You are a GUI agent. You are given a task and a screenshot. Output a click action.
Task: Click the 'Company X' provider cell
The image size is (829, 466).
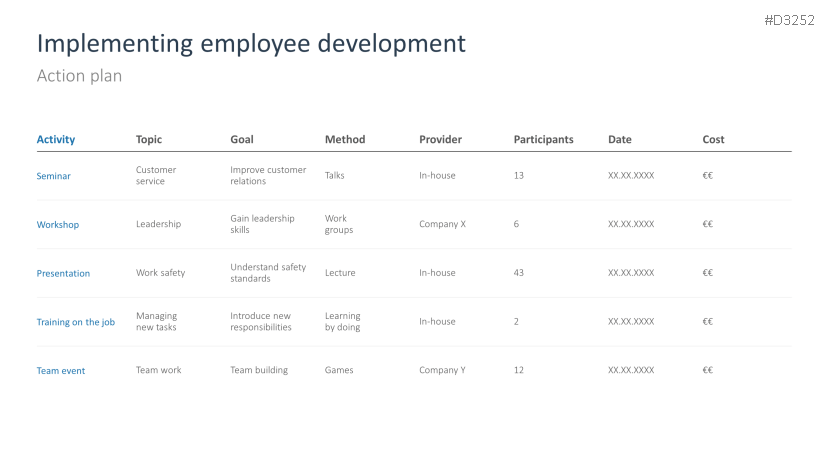click(442, 224)
